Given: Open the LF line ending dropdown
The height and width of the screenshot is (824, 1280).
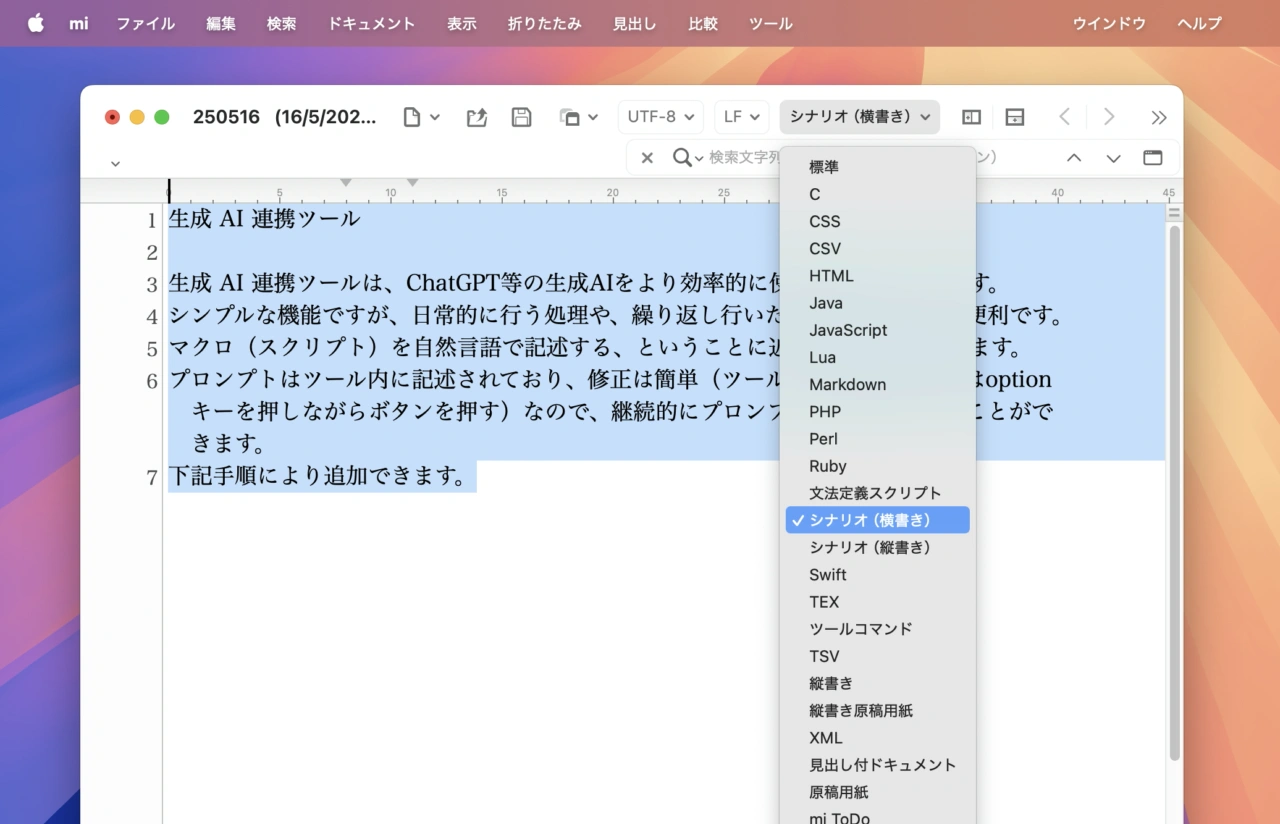Looking at the screenshot, I should click(x=741, y=117).
